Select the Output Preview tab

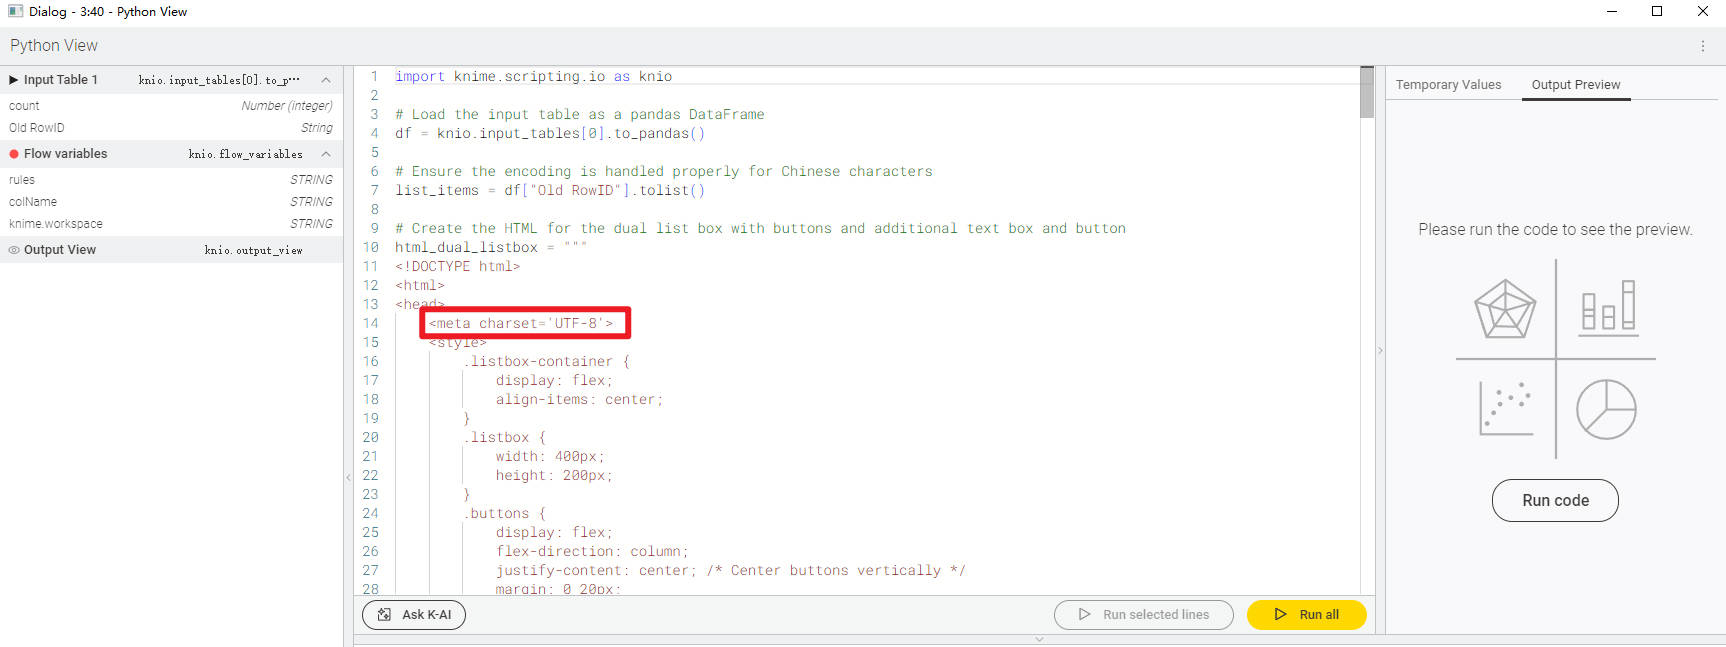(1575, 85)
